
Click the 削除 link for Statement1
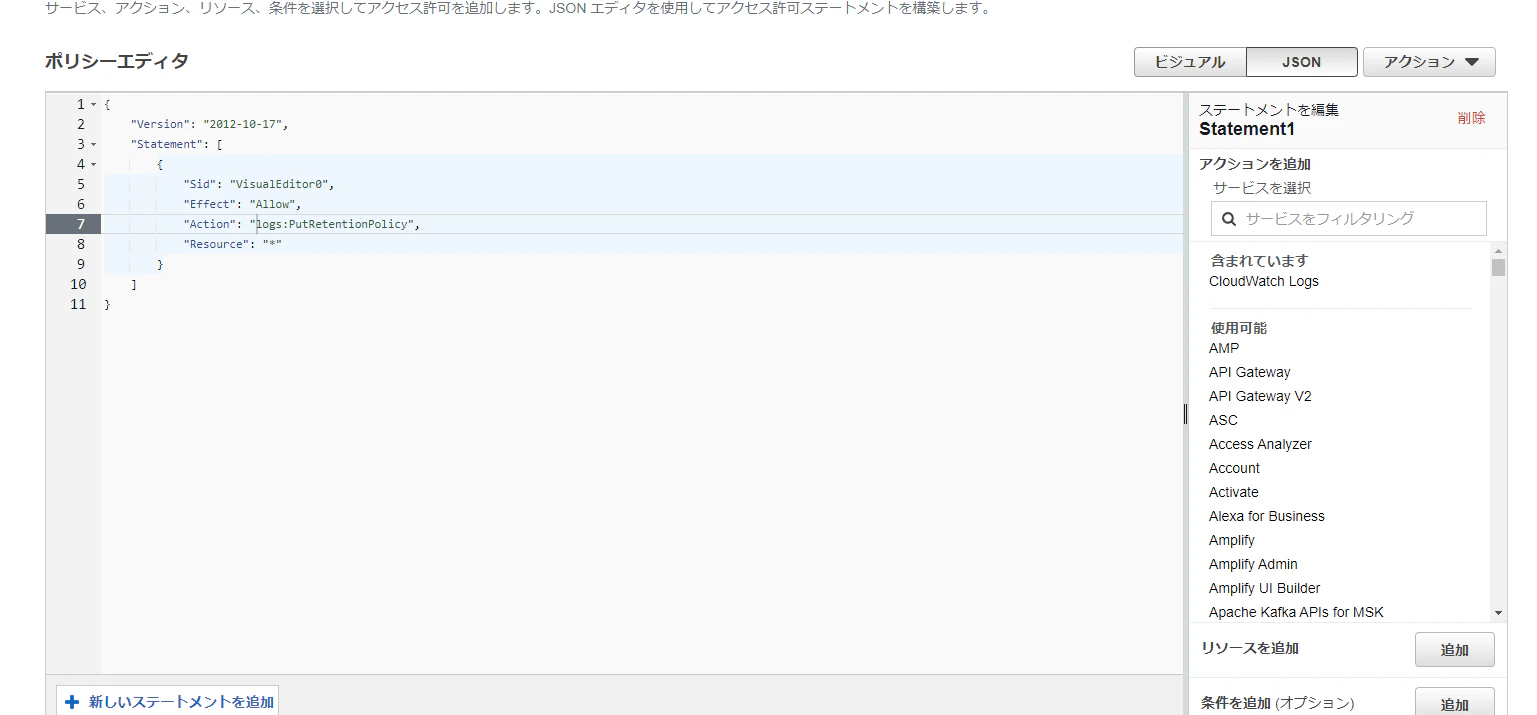[1471, 118]
